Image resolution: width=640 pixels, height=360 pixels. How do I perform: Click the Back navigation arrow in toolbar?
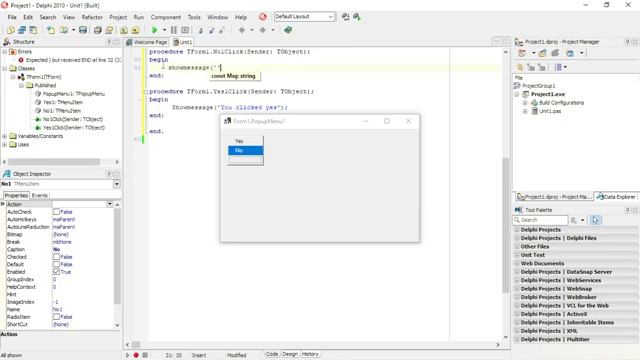click(242, 30)
